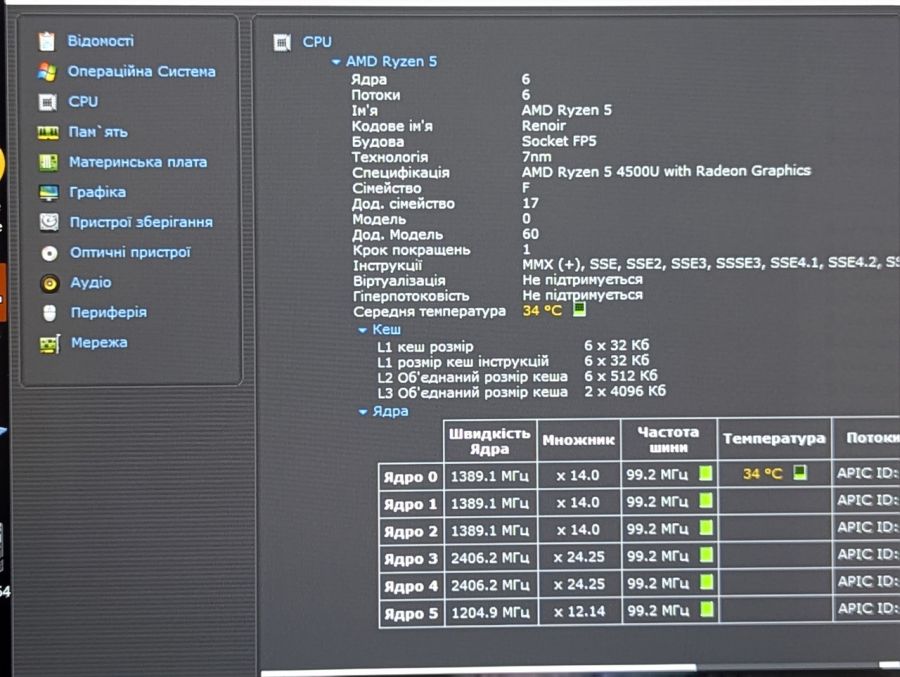Click the Температура column header

click(774, 439)
